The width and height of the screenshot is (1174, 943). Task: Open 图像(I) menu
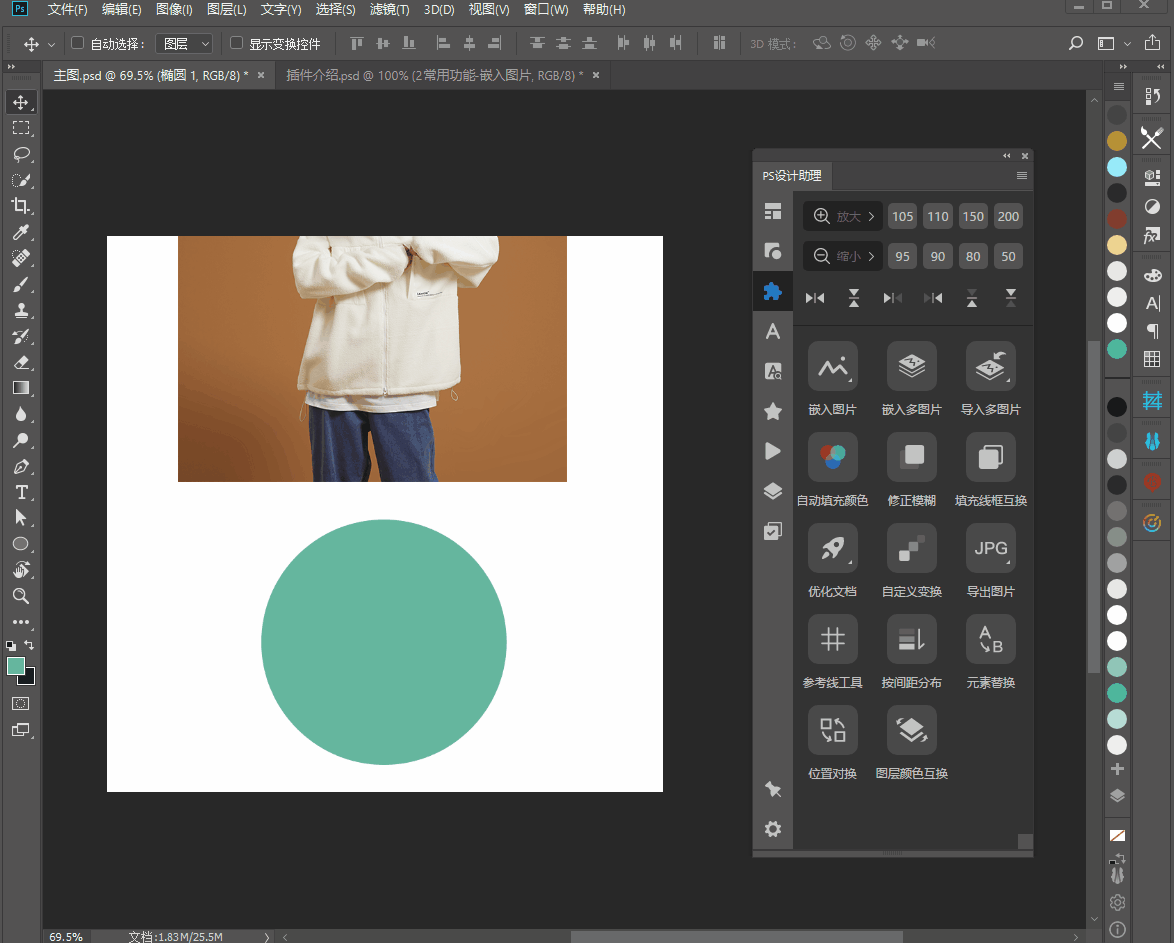coord(174,10)
